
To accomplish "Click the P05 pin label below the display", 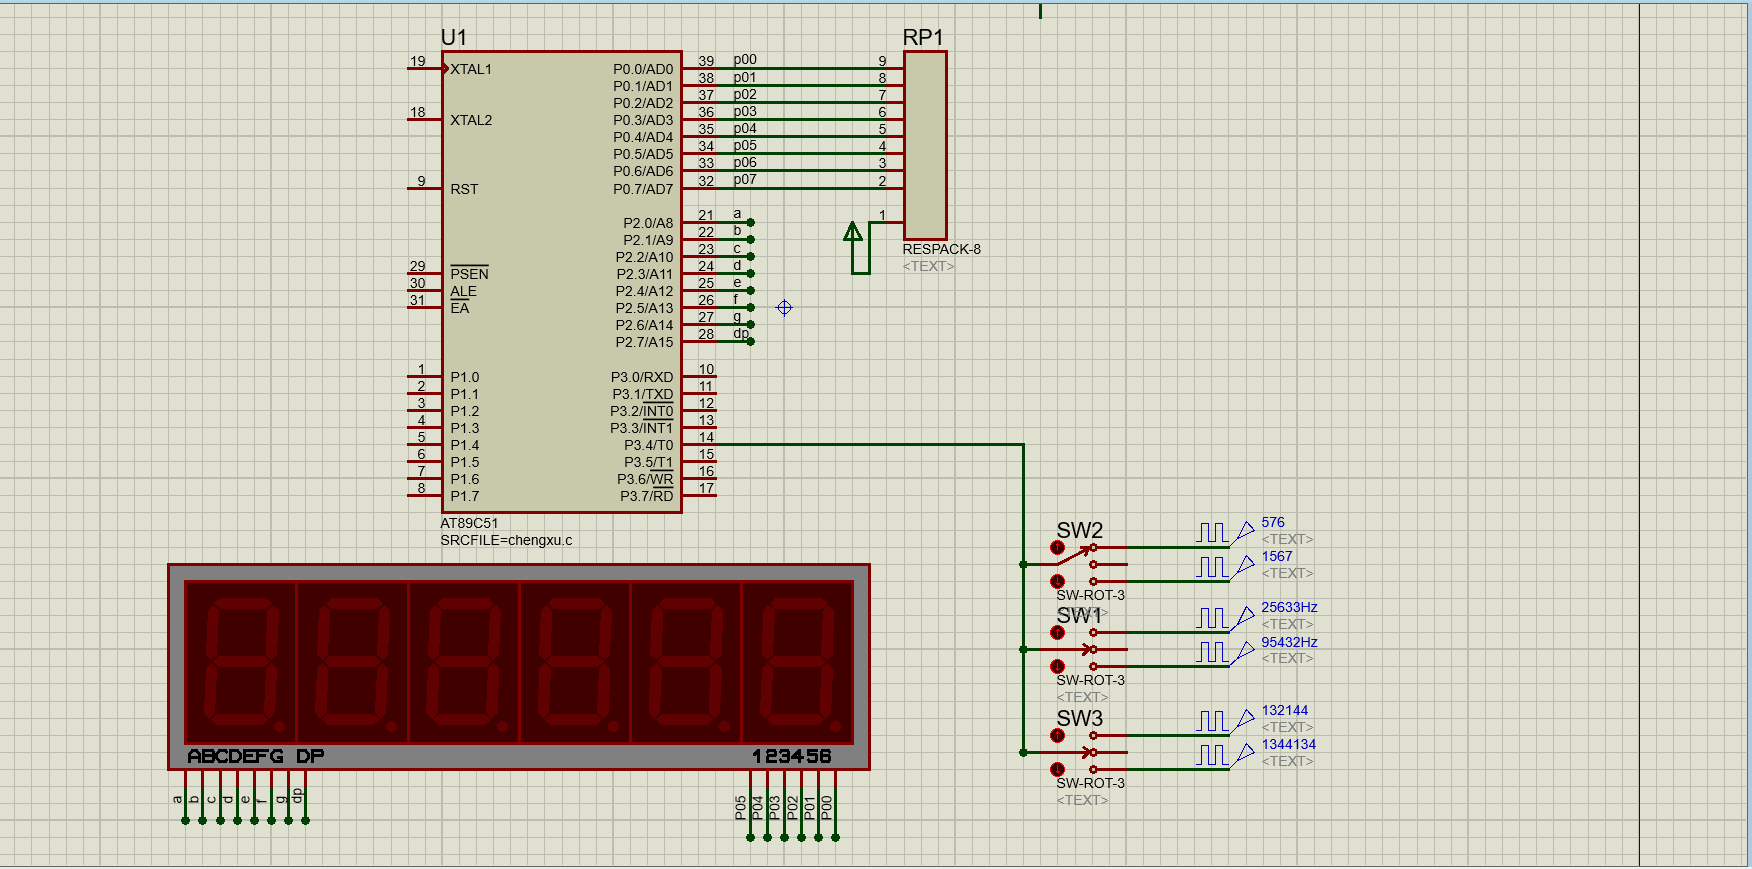I will coord(740,808).
